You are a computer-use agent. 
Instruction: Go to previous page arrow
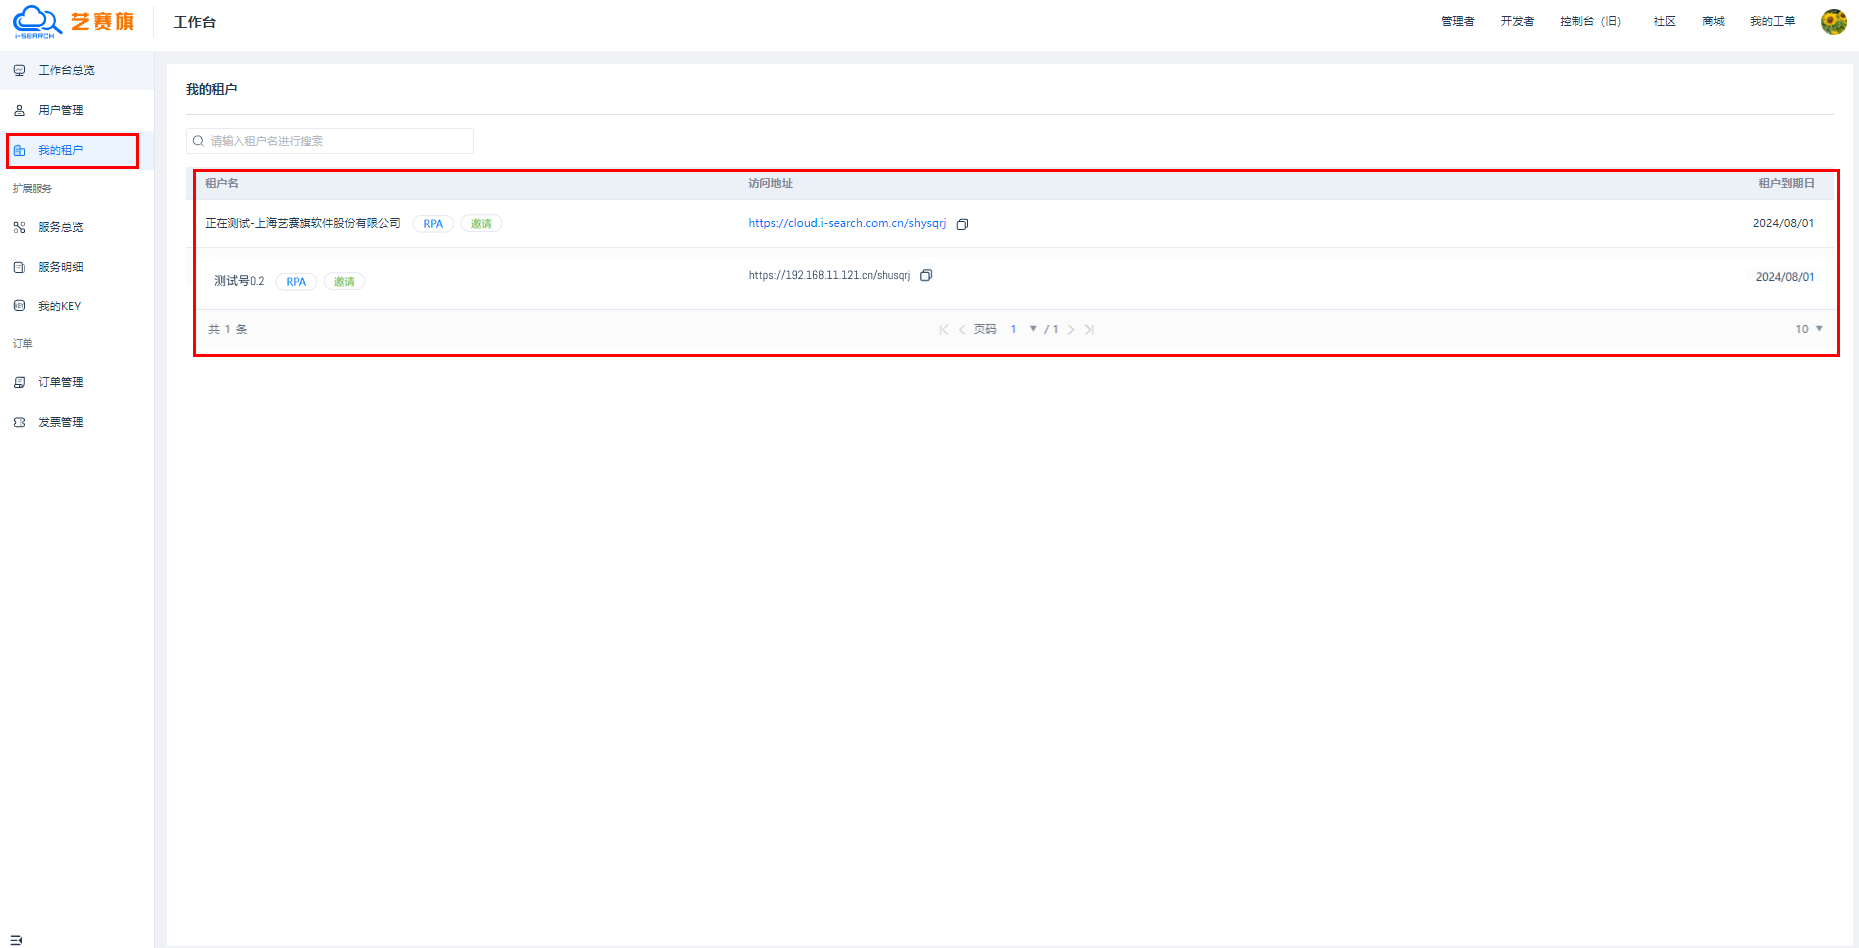tap(962, 330)
